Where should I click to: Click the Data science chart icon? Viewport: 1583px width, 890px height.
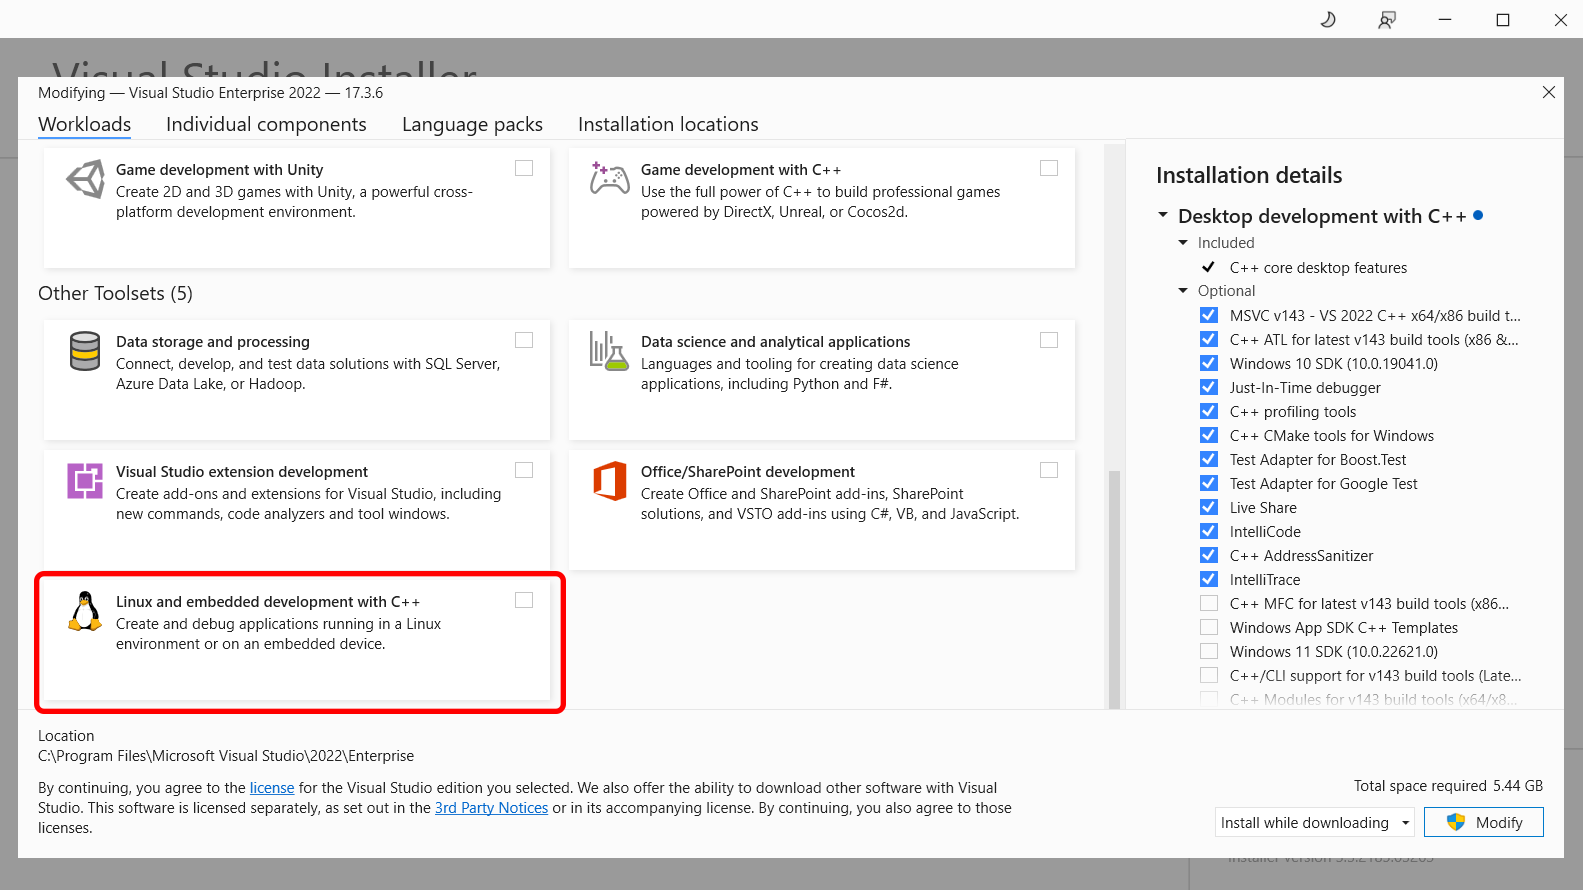[x=608, y=351]
